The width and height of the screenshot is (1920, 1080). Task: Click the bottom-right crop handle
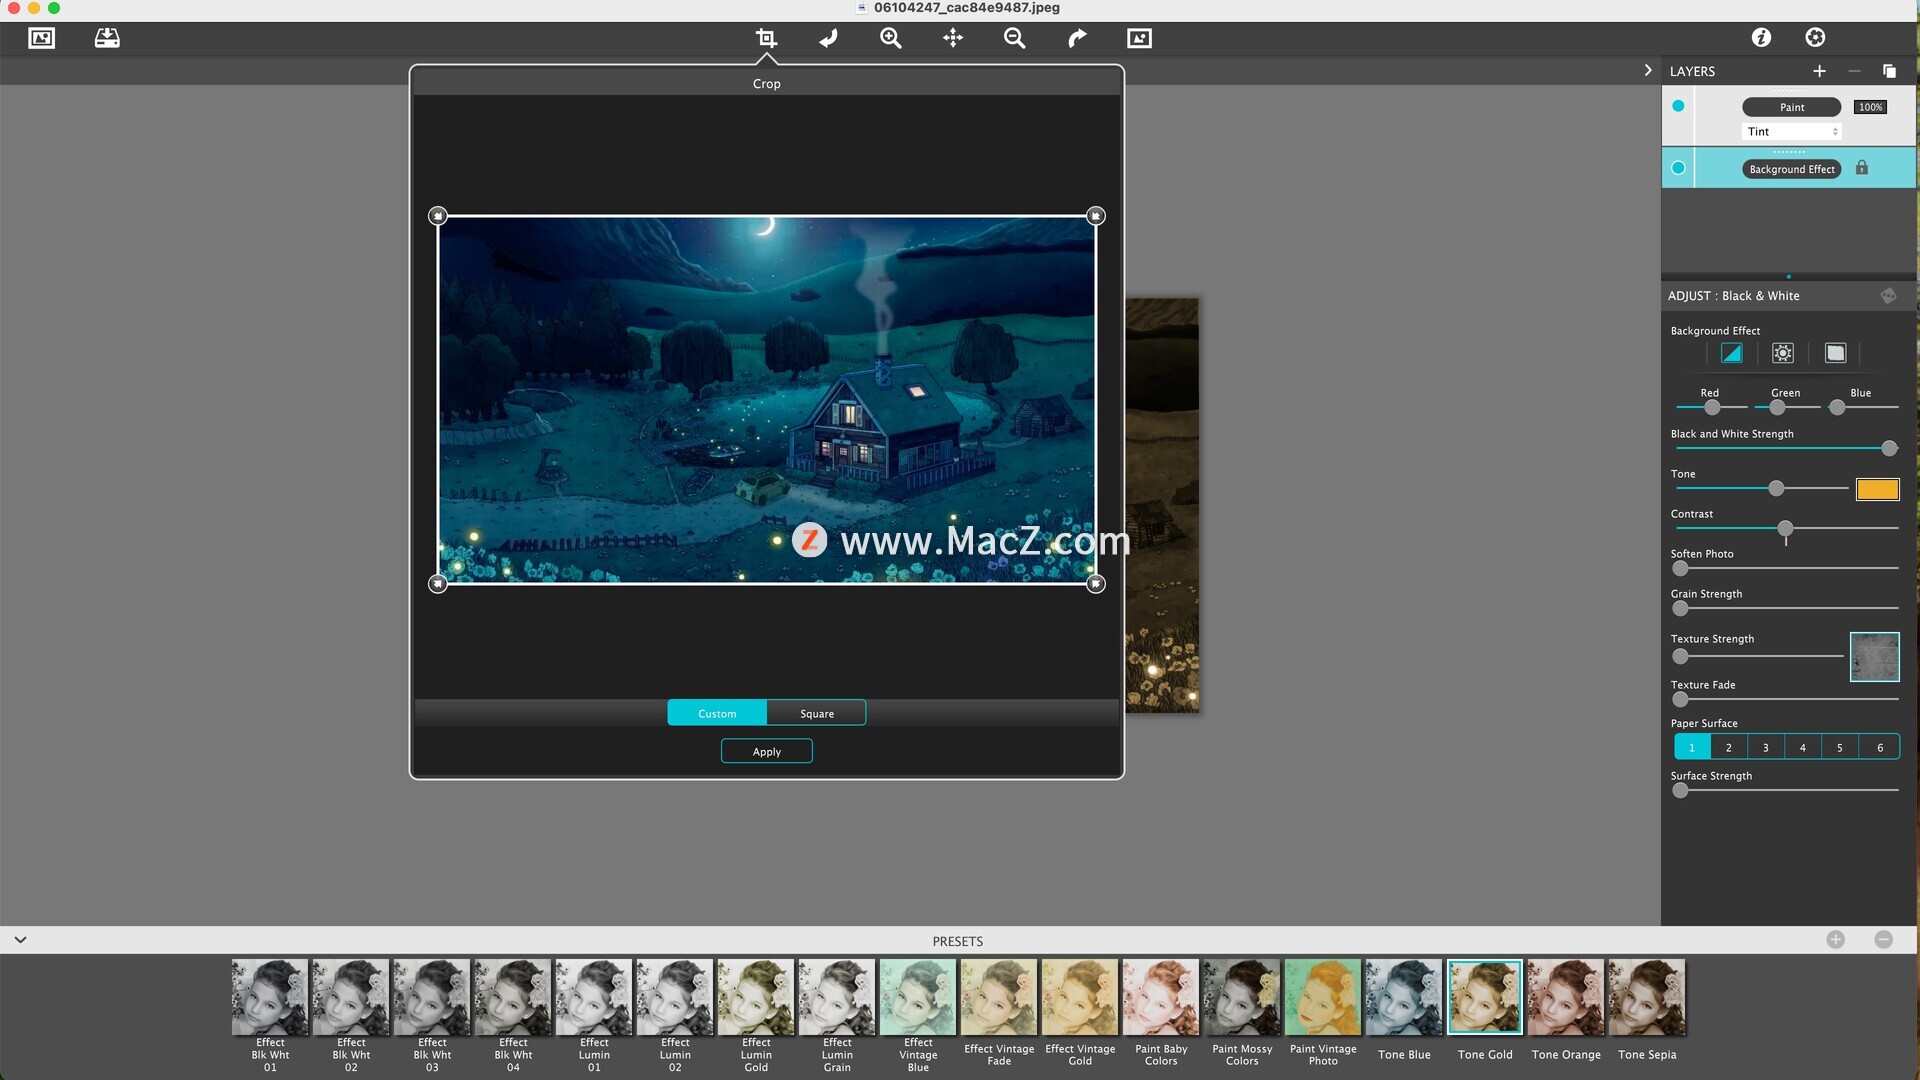[1096, 584]
